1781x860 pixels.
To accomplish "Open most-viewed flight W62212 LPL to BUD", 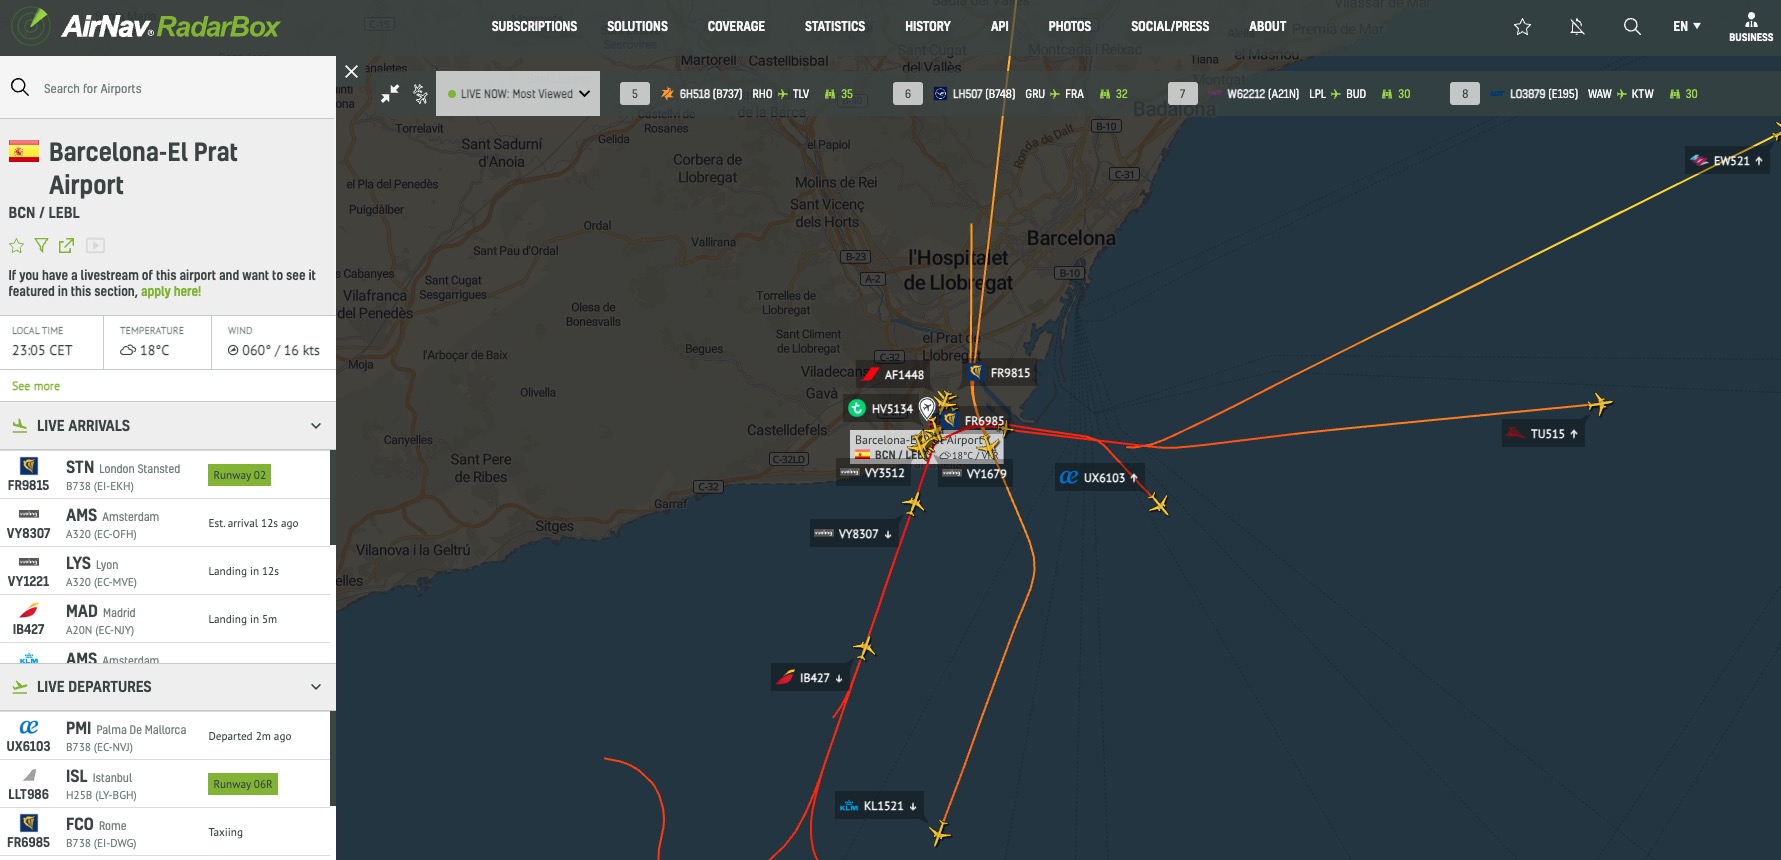I will pyautogui.click(x=1291, y=94).
